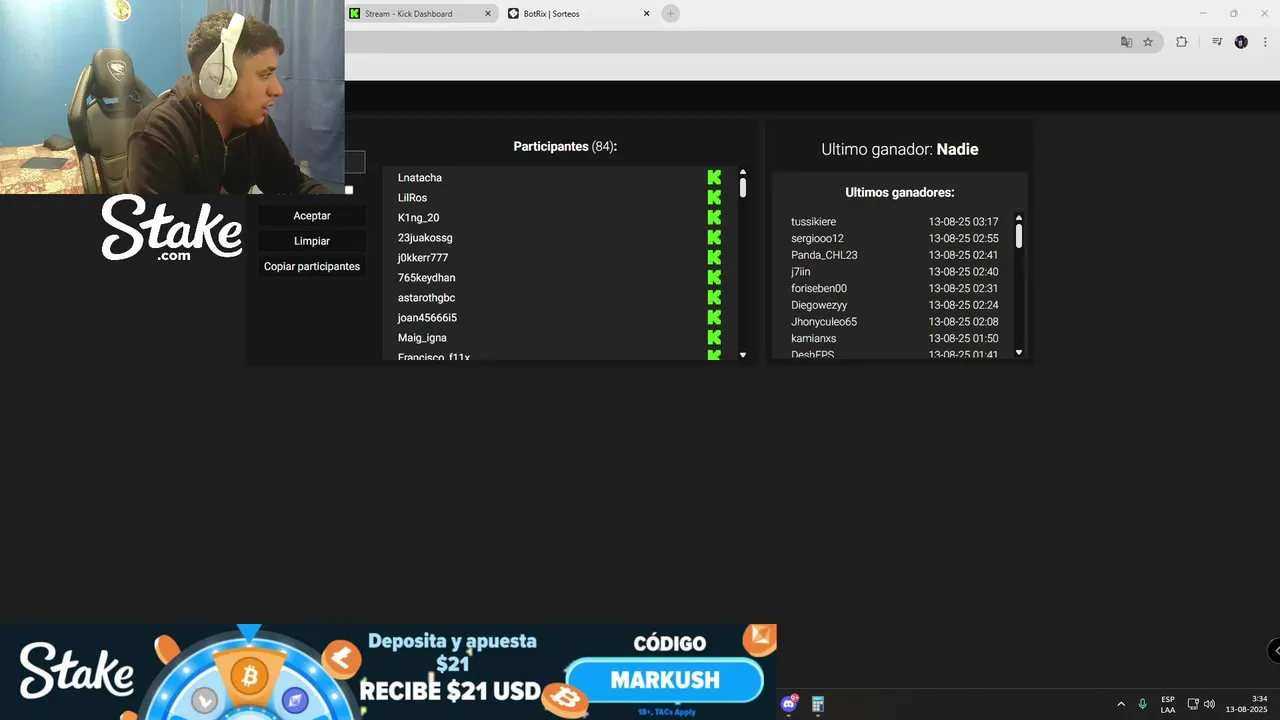Click the participants list scroll-up arrow
This screenshot has width=1280, height=720.
click(743, 172)
